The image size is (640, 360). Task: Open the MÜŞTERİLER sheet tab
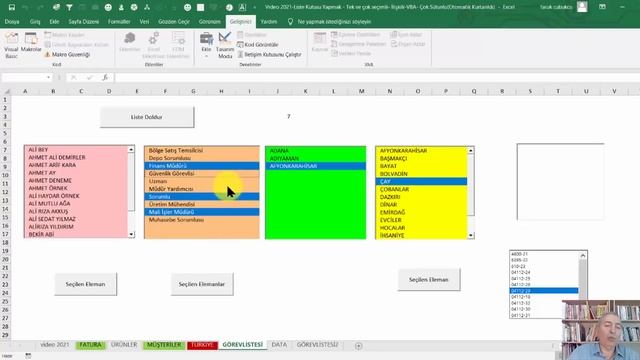pyautogui.click(x=164, y=345)
